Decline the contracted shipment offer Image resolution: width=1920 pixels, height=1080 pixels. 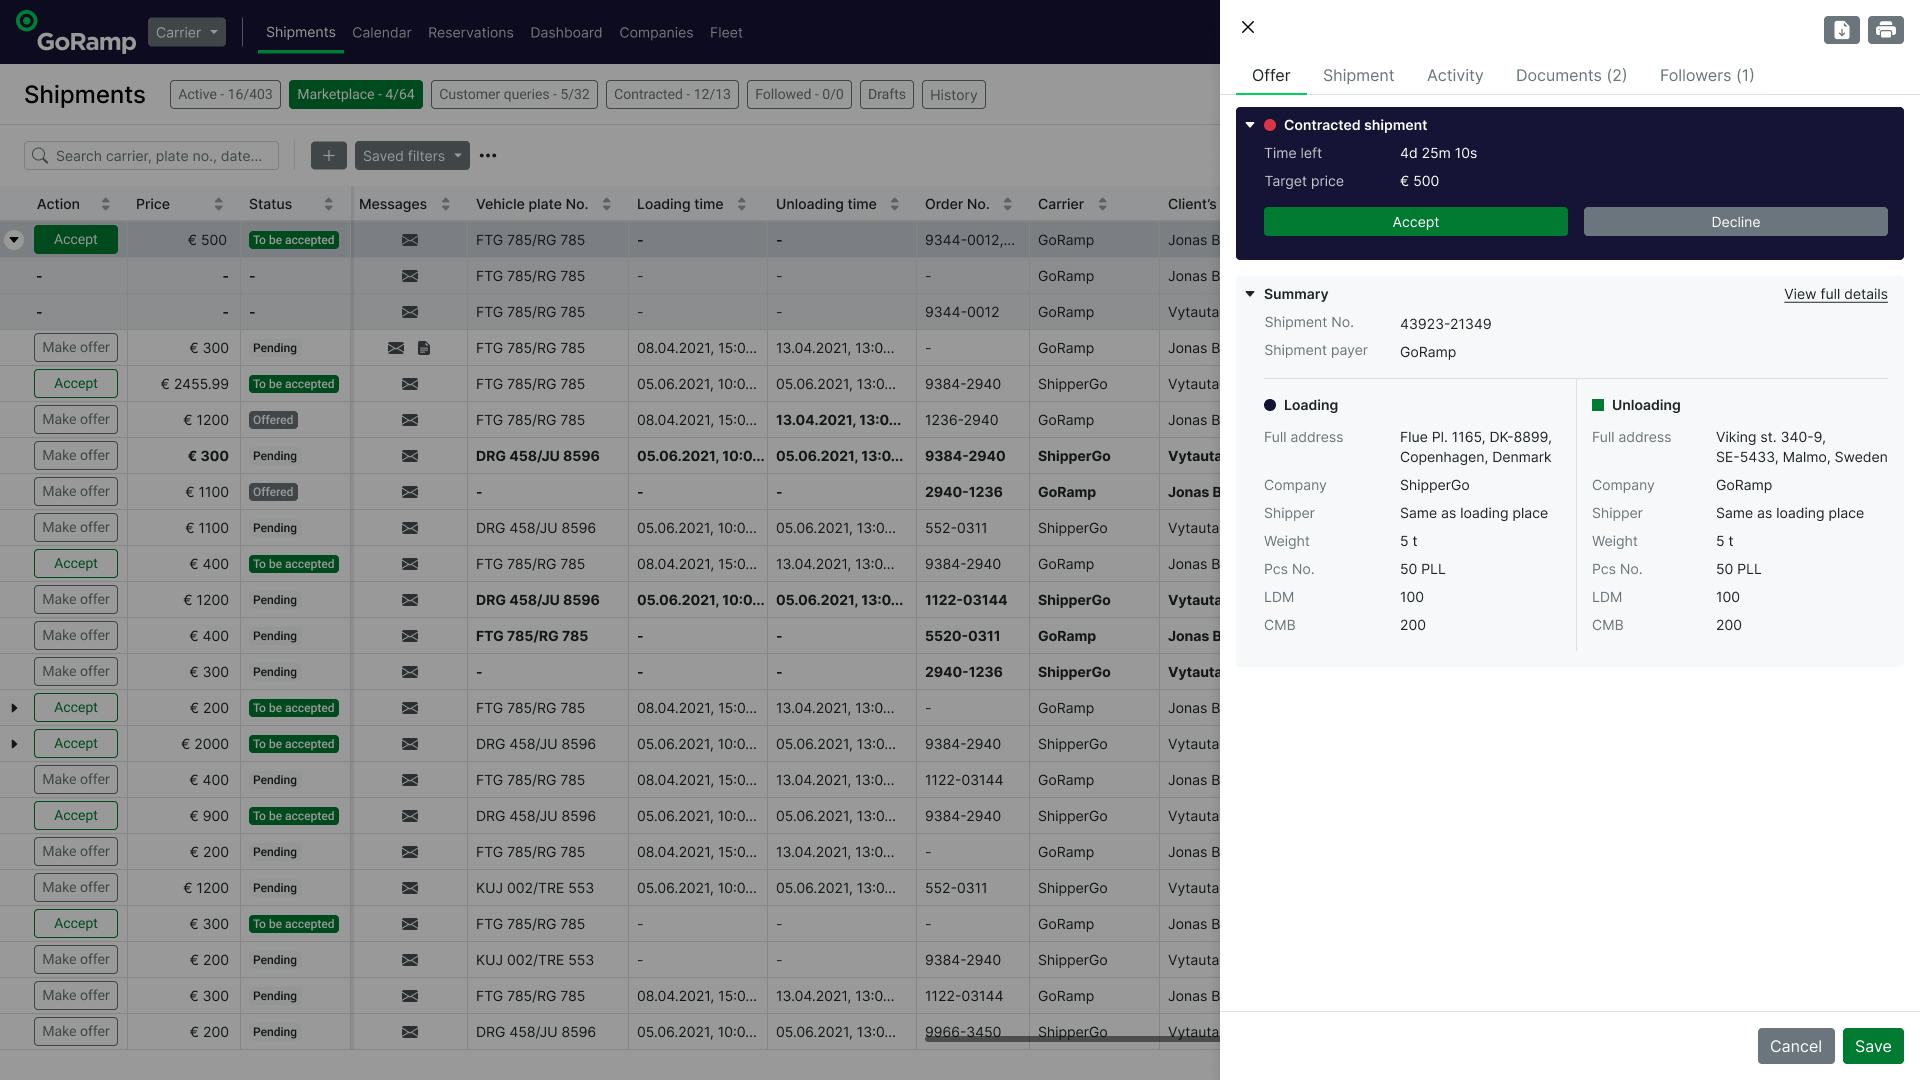pyautogui.click(x=1735, y=222)
